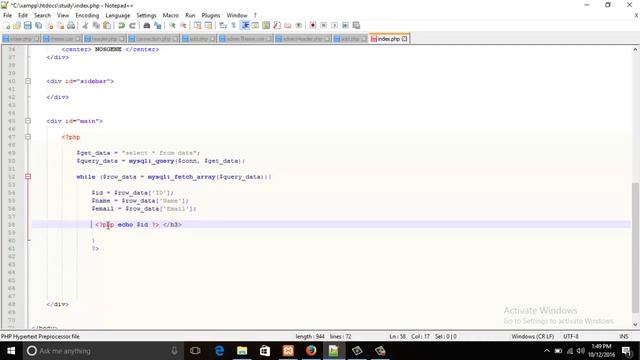This screenshot has height=360, width=640.
Task: Switch to the theme.css tab
Action: (62, 39)
